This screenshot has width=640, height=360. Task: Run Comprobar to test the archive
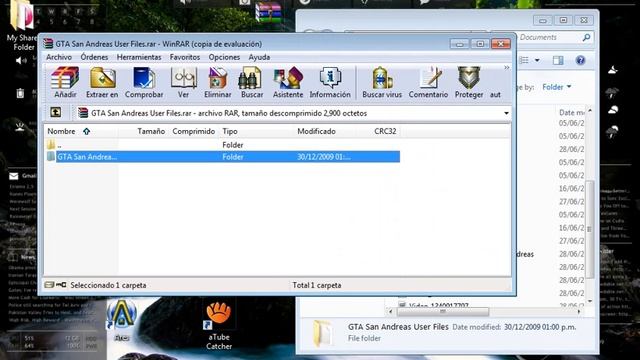[x=144, y=82]
